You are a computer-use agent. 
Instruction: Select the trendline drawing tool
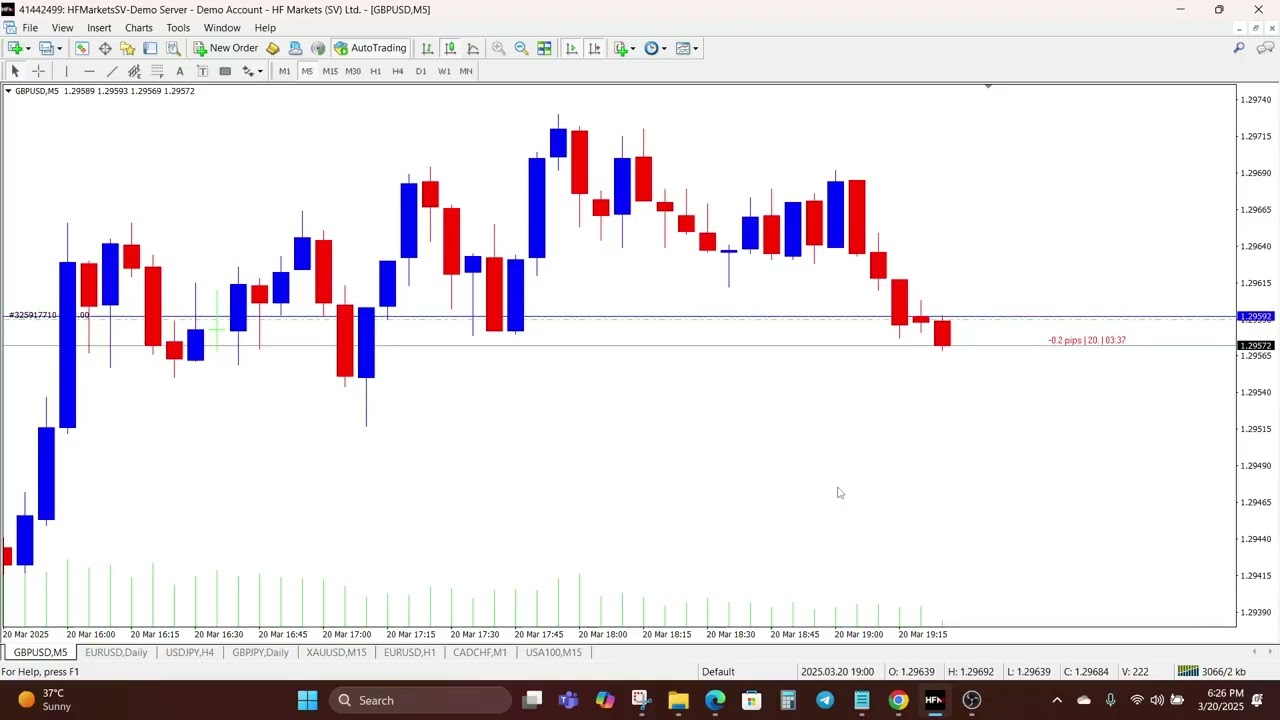pos(112,71)
